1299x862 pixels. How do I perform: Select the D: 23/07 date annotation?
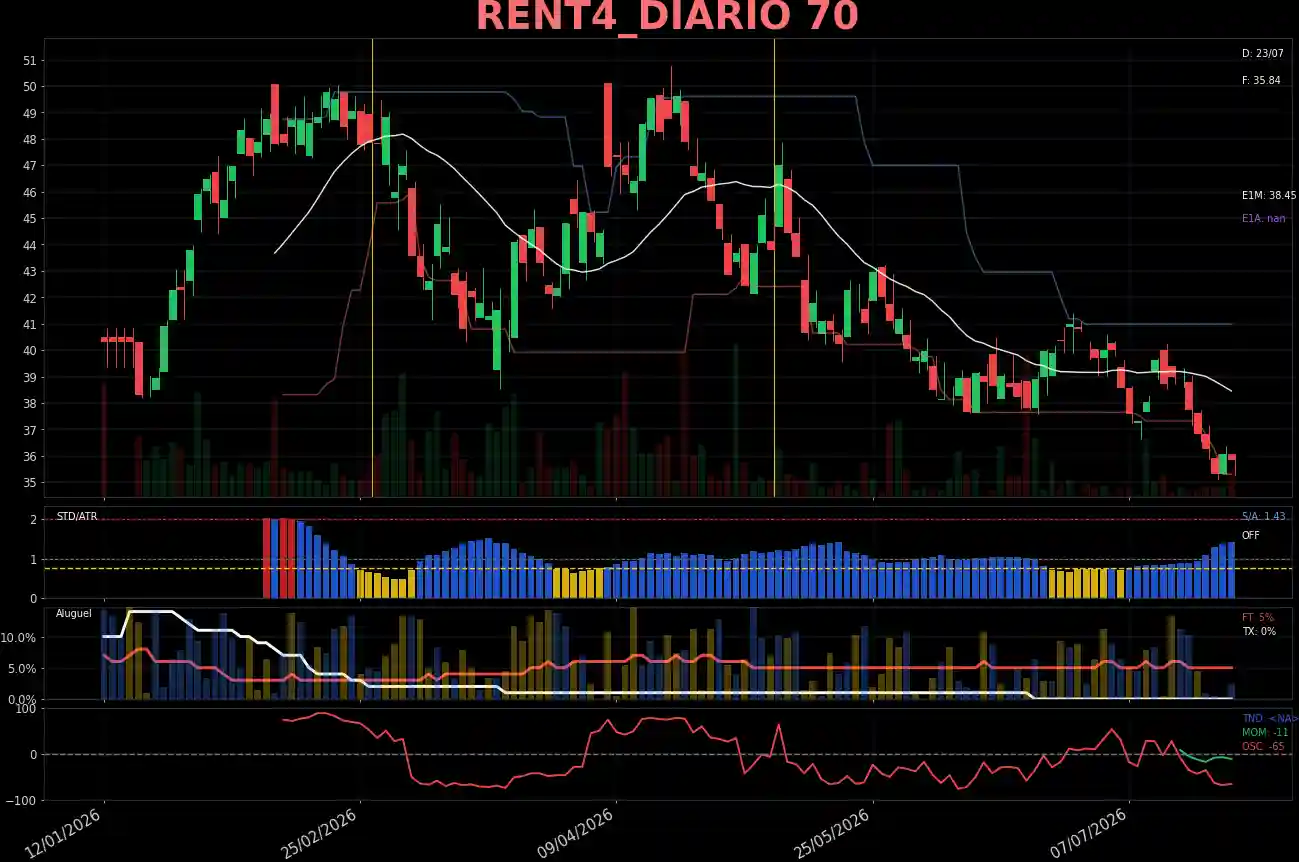(x=1262, y=54)
